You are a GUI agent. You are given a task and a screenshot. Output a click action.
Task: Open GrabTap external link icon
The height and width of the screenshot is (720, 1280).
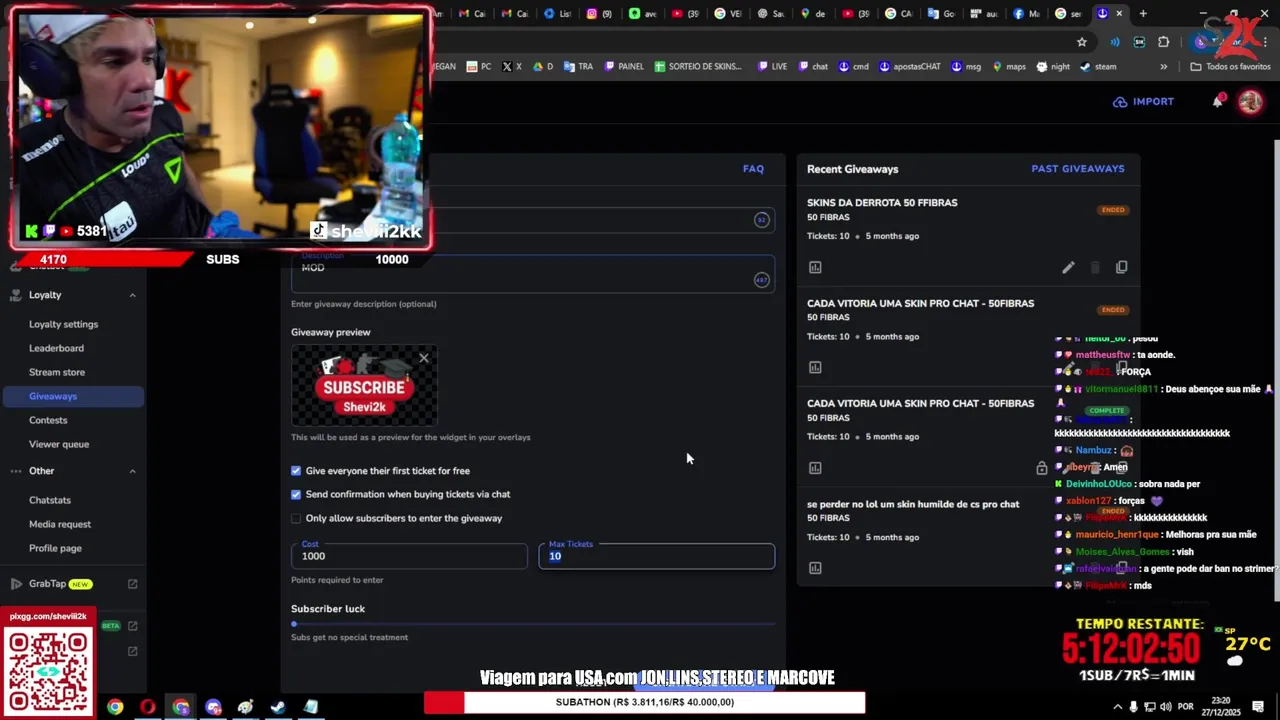pos(132,584)
